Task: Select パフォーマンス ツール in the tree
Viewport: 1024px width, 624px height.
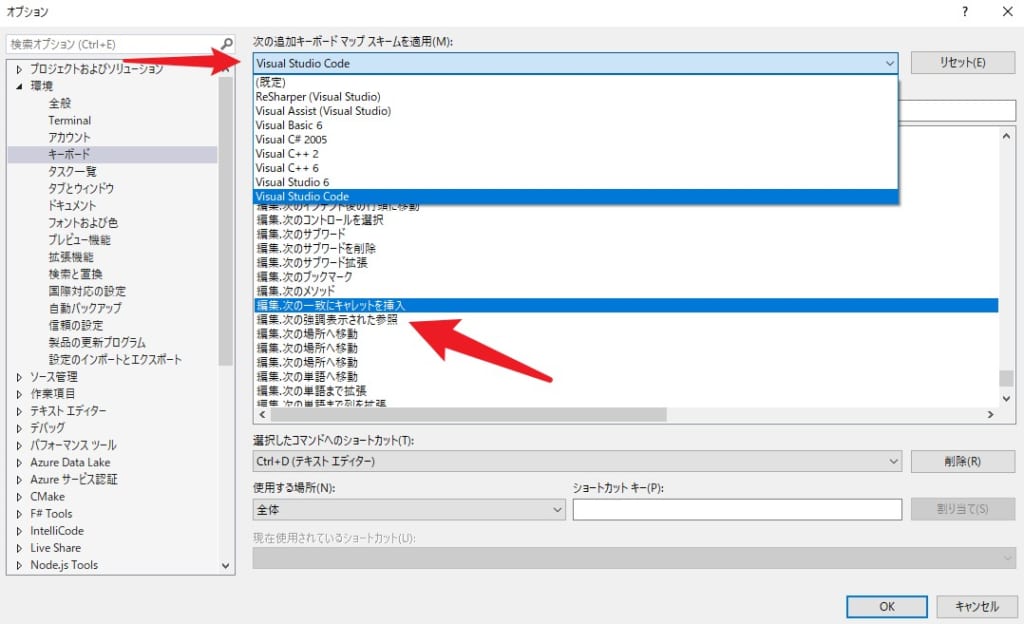Action: pyautogui.click(x=73, y=445)
